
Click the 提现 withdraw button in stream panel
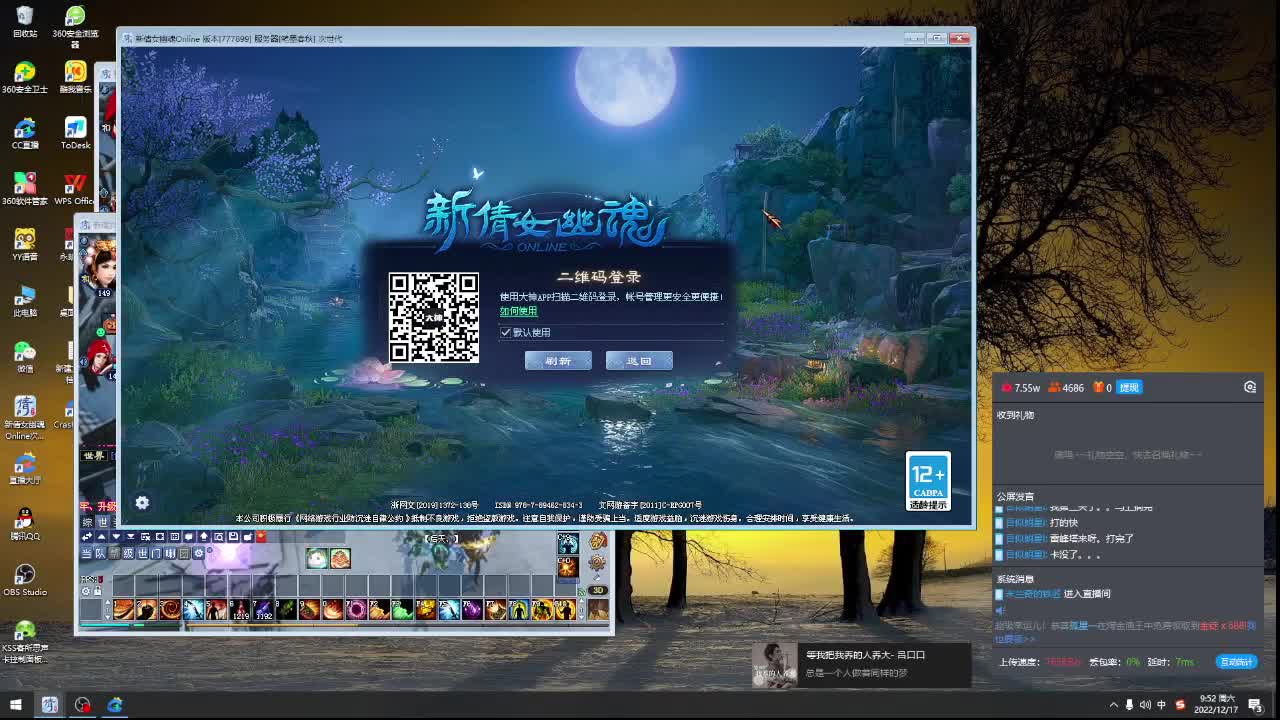[1128, 387]
